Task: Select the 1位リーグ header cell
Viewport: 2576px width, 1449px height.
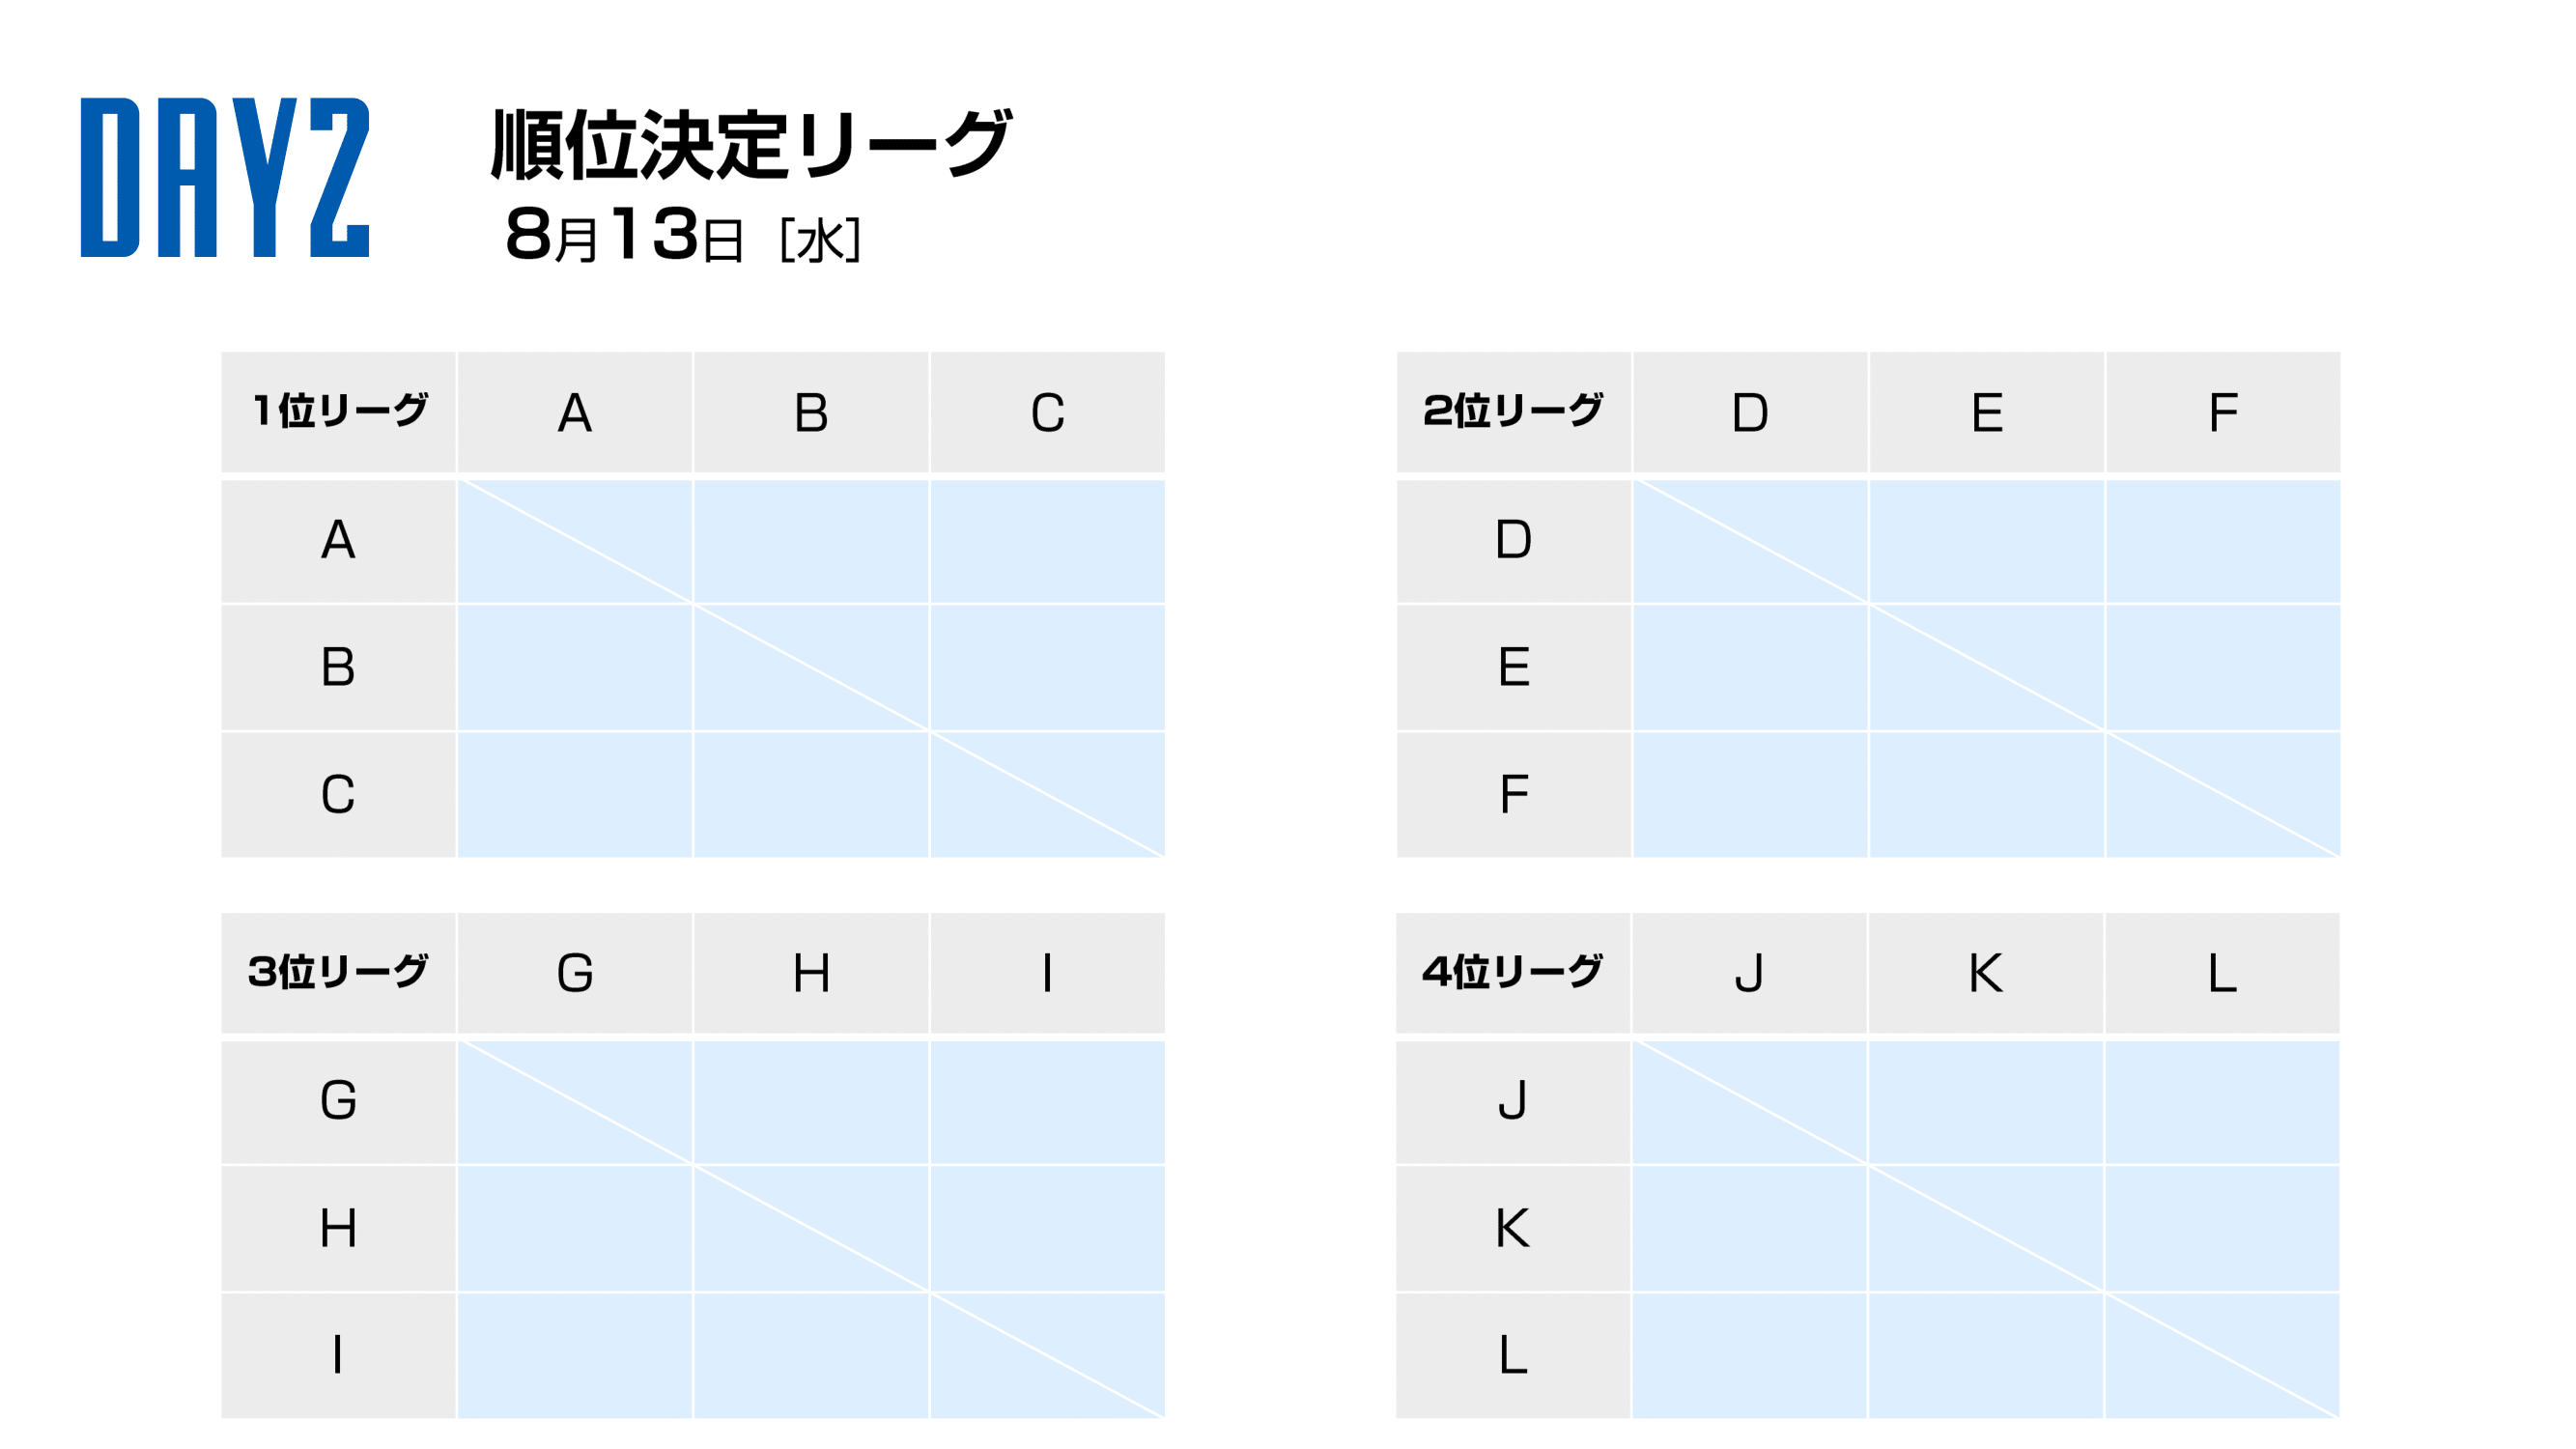Action: point(338,412)
